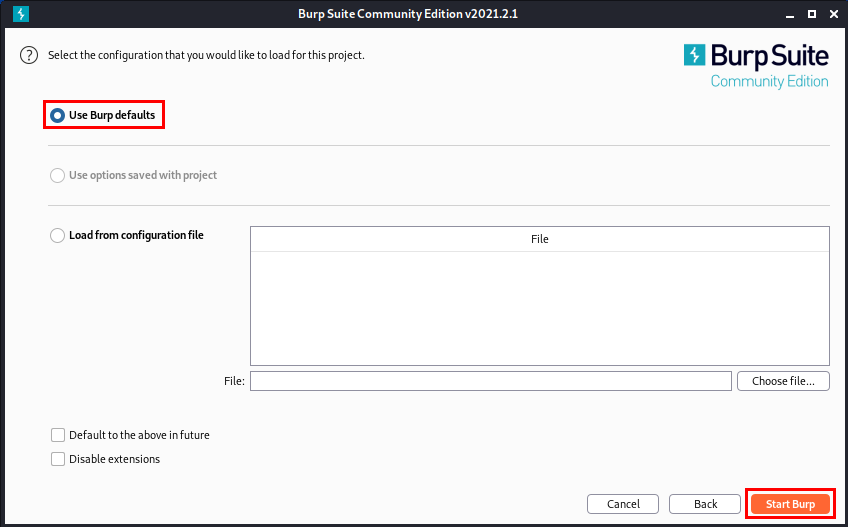848x527 pixels.
Task: Click into the File path input field
Action: click(491, 381)
